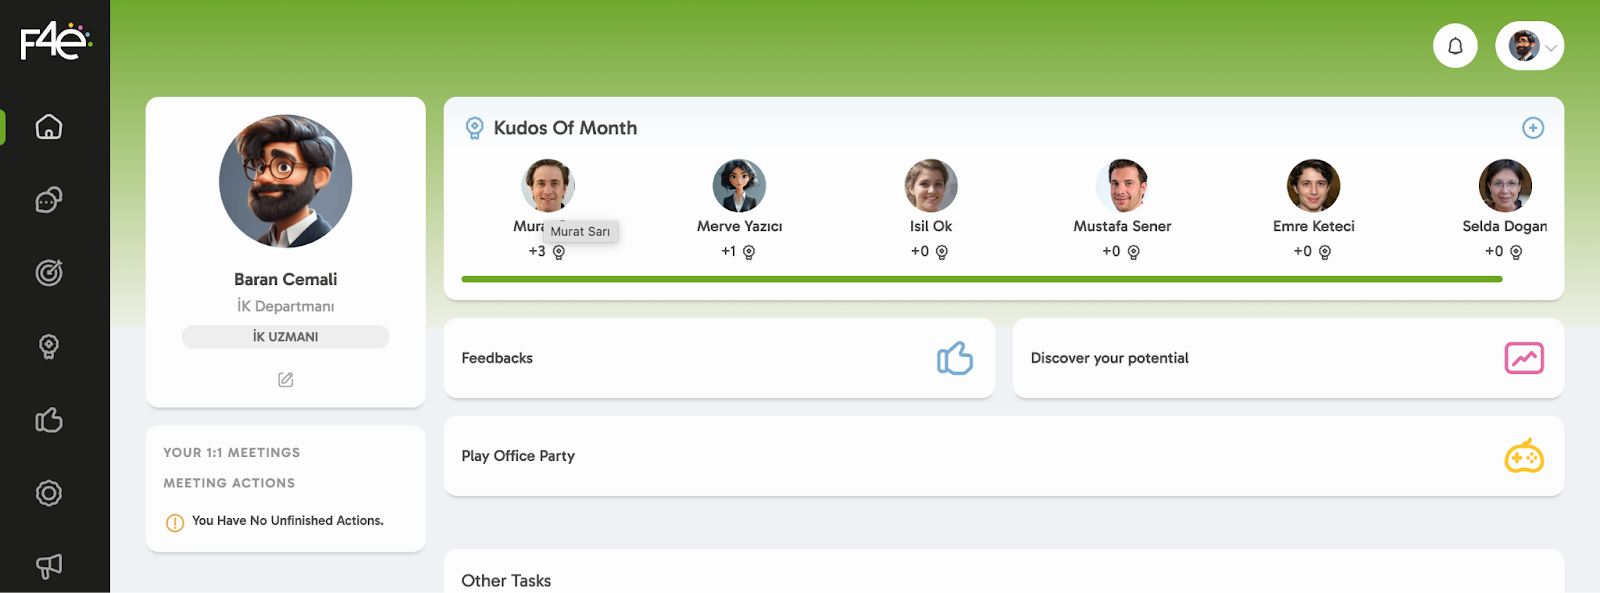Click Mustafa Sener's kudos avatar
The height and width of the screenshot is (593, 1600).
tap(1122, 186)
